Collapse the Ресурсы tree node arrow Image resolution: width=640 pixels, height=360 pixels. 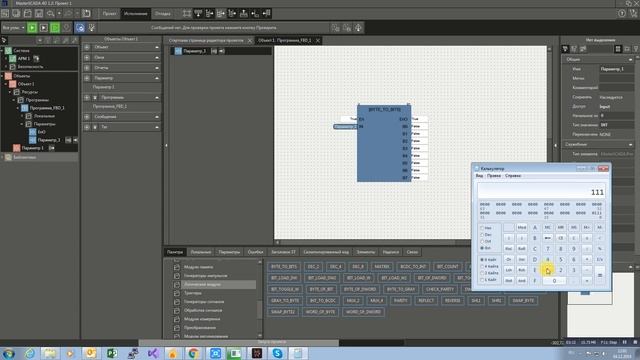tap(10, 92)
